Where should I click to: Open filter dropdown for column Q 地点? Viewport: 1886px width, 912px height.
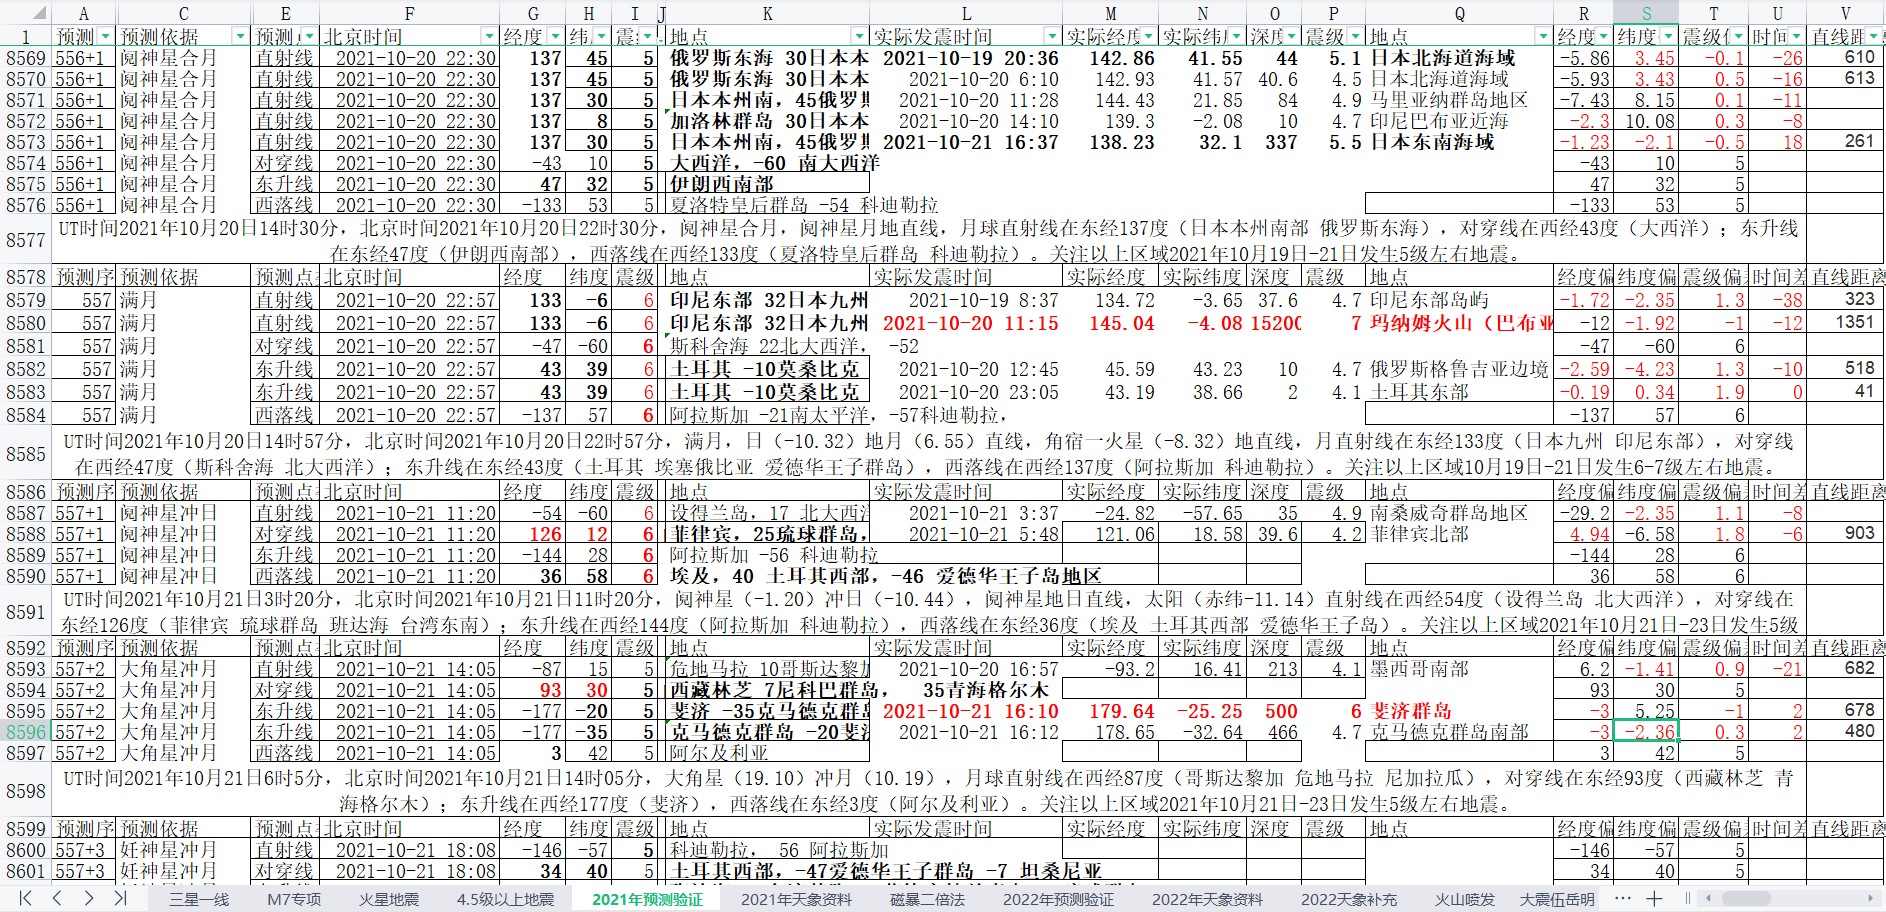pos(1542,37)
